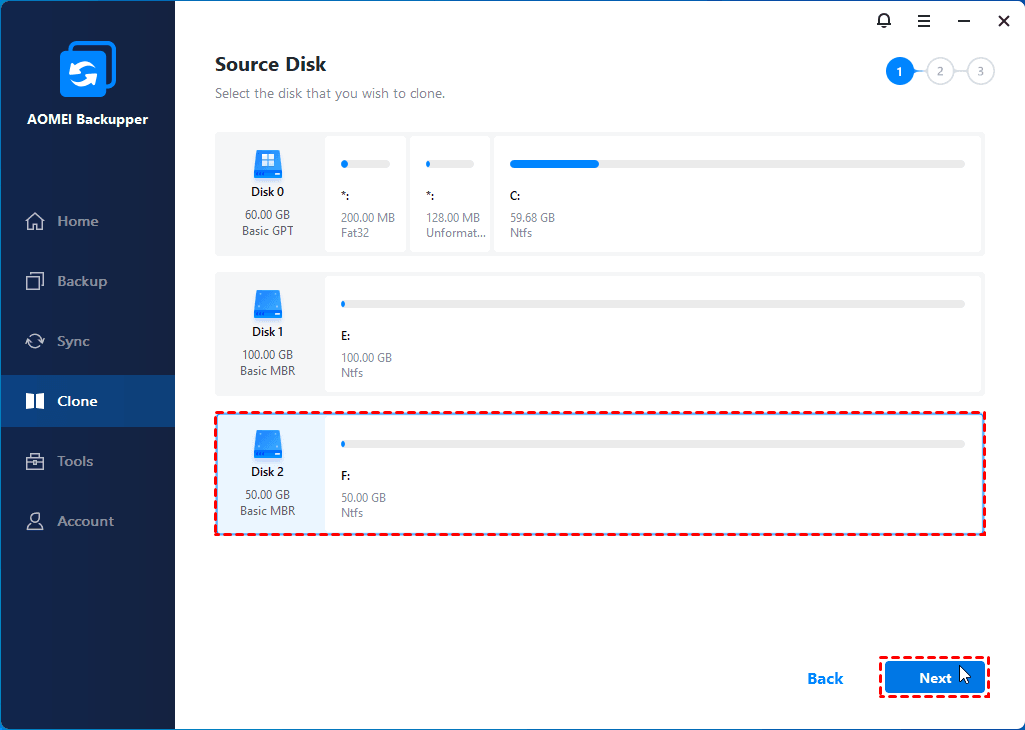
Task: Open the notifications bell icon
Action: coord(884,21)
